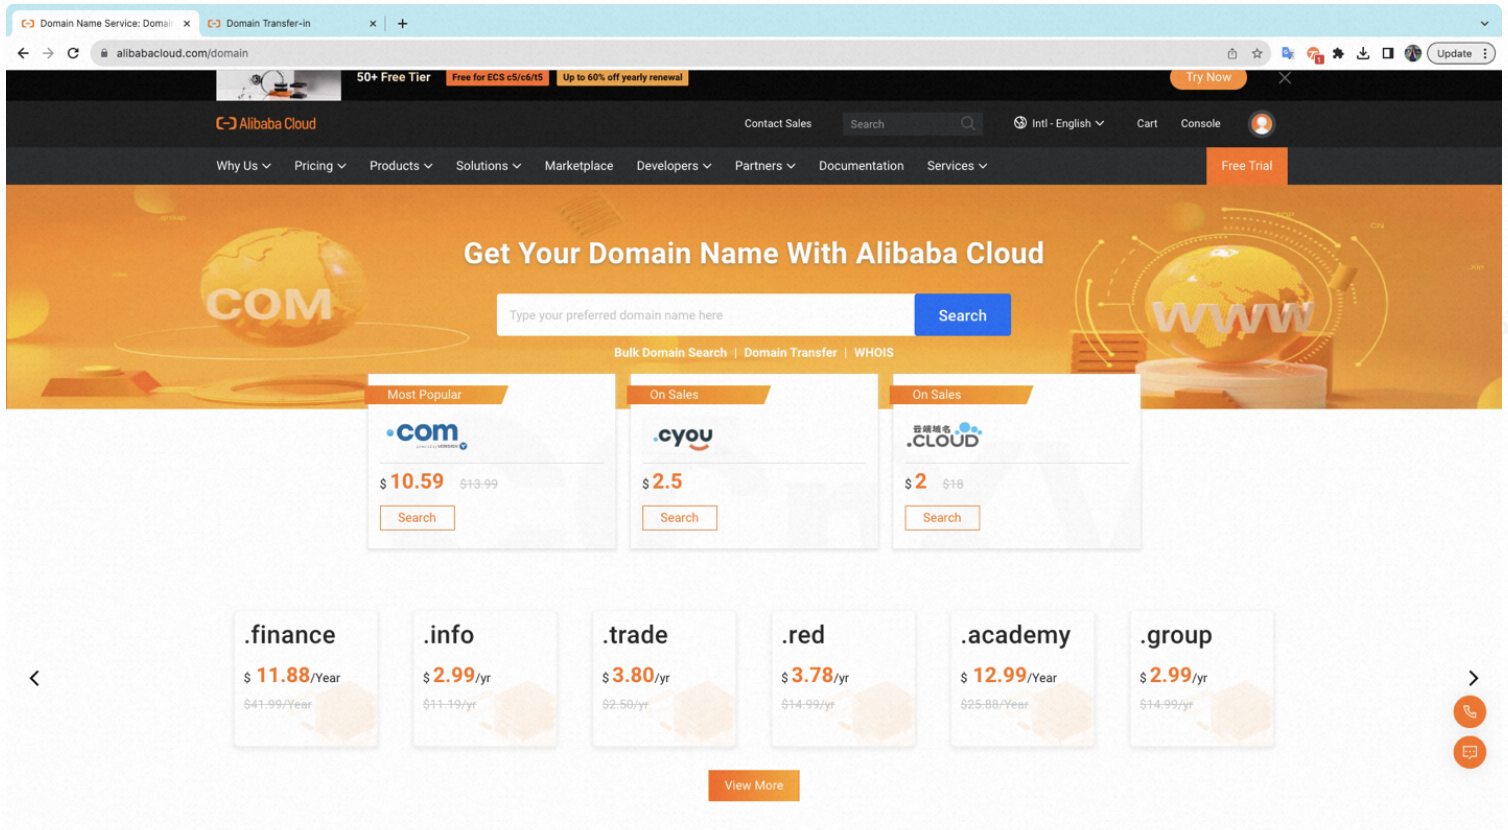Click the 50+ Free Tier banner text
Screen dimensions: 1508x830
393,77
